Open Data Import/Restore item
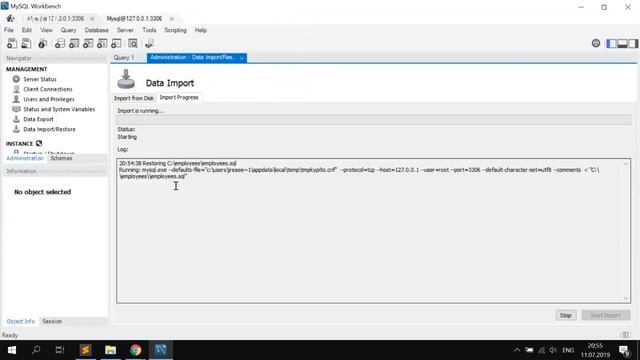Viewport: 640px width, 360px height. (49, 129)
